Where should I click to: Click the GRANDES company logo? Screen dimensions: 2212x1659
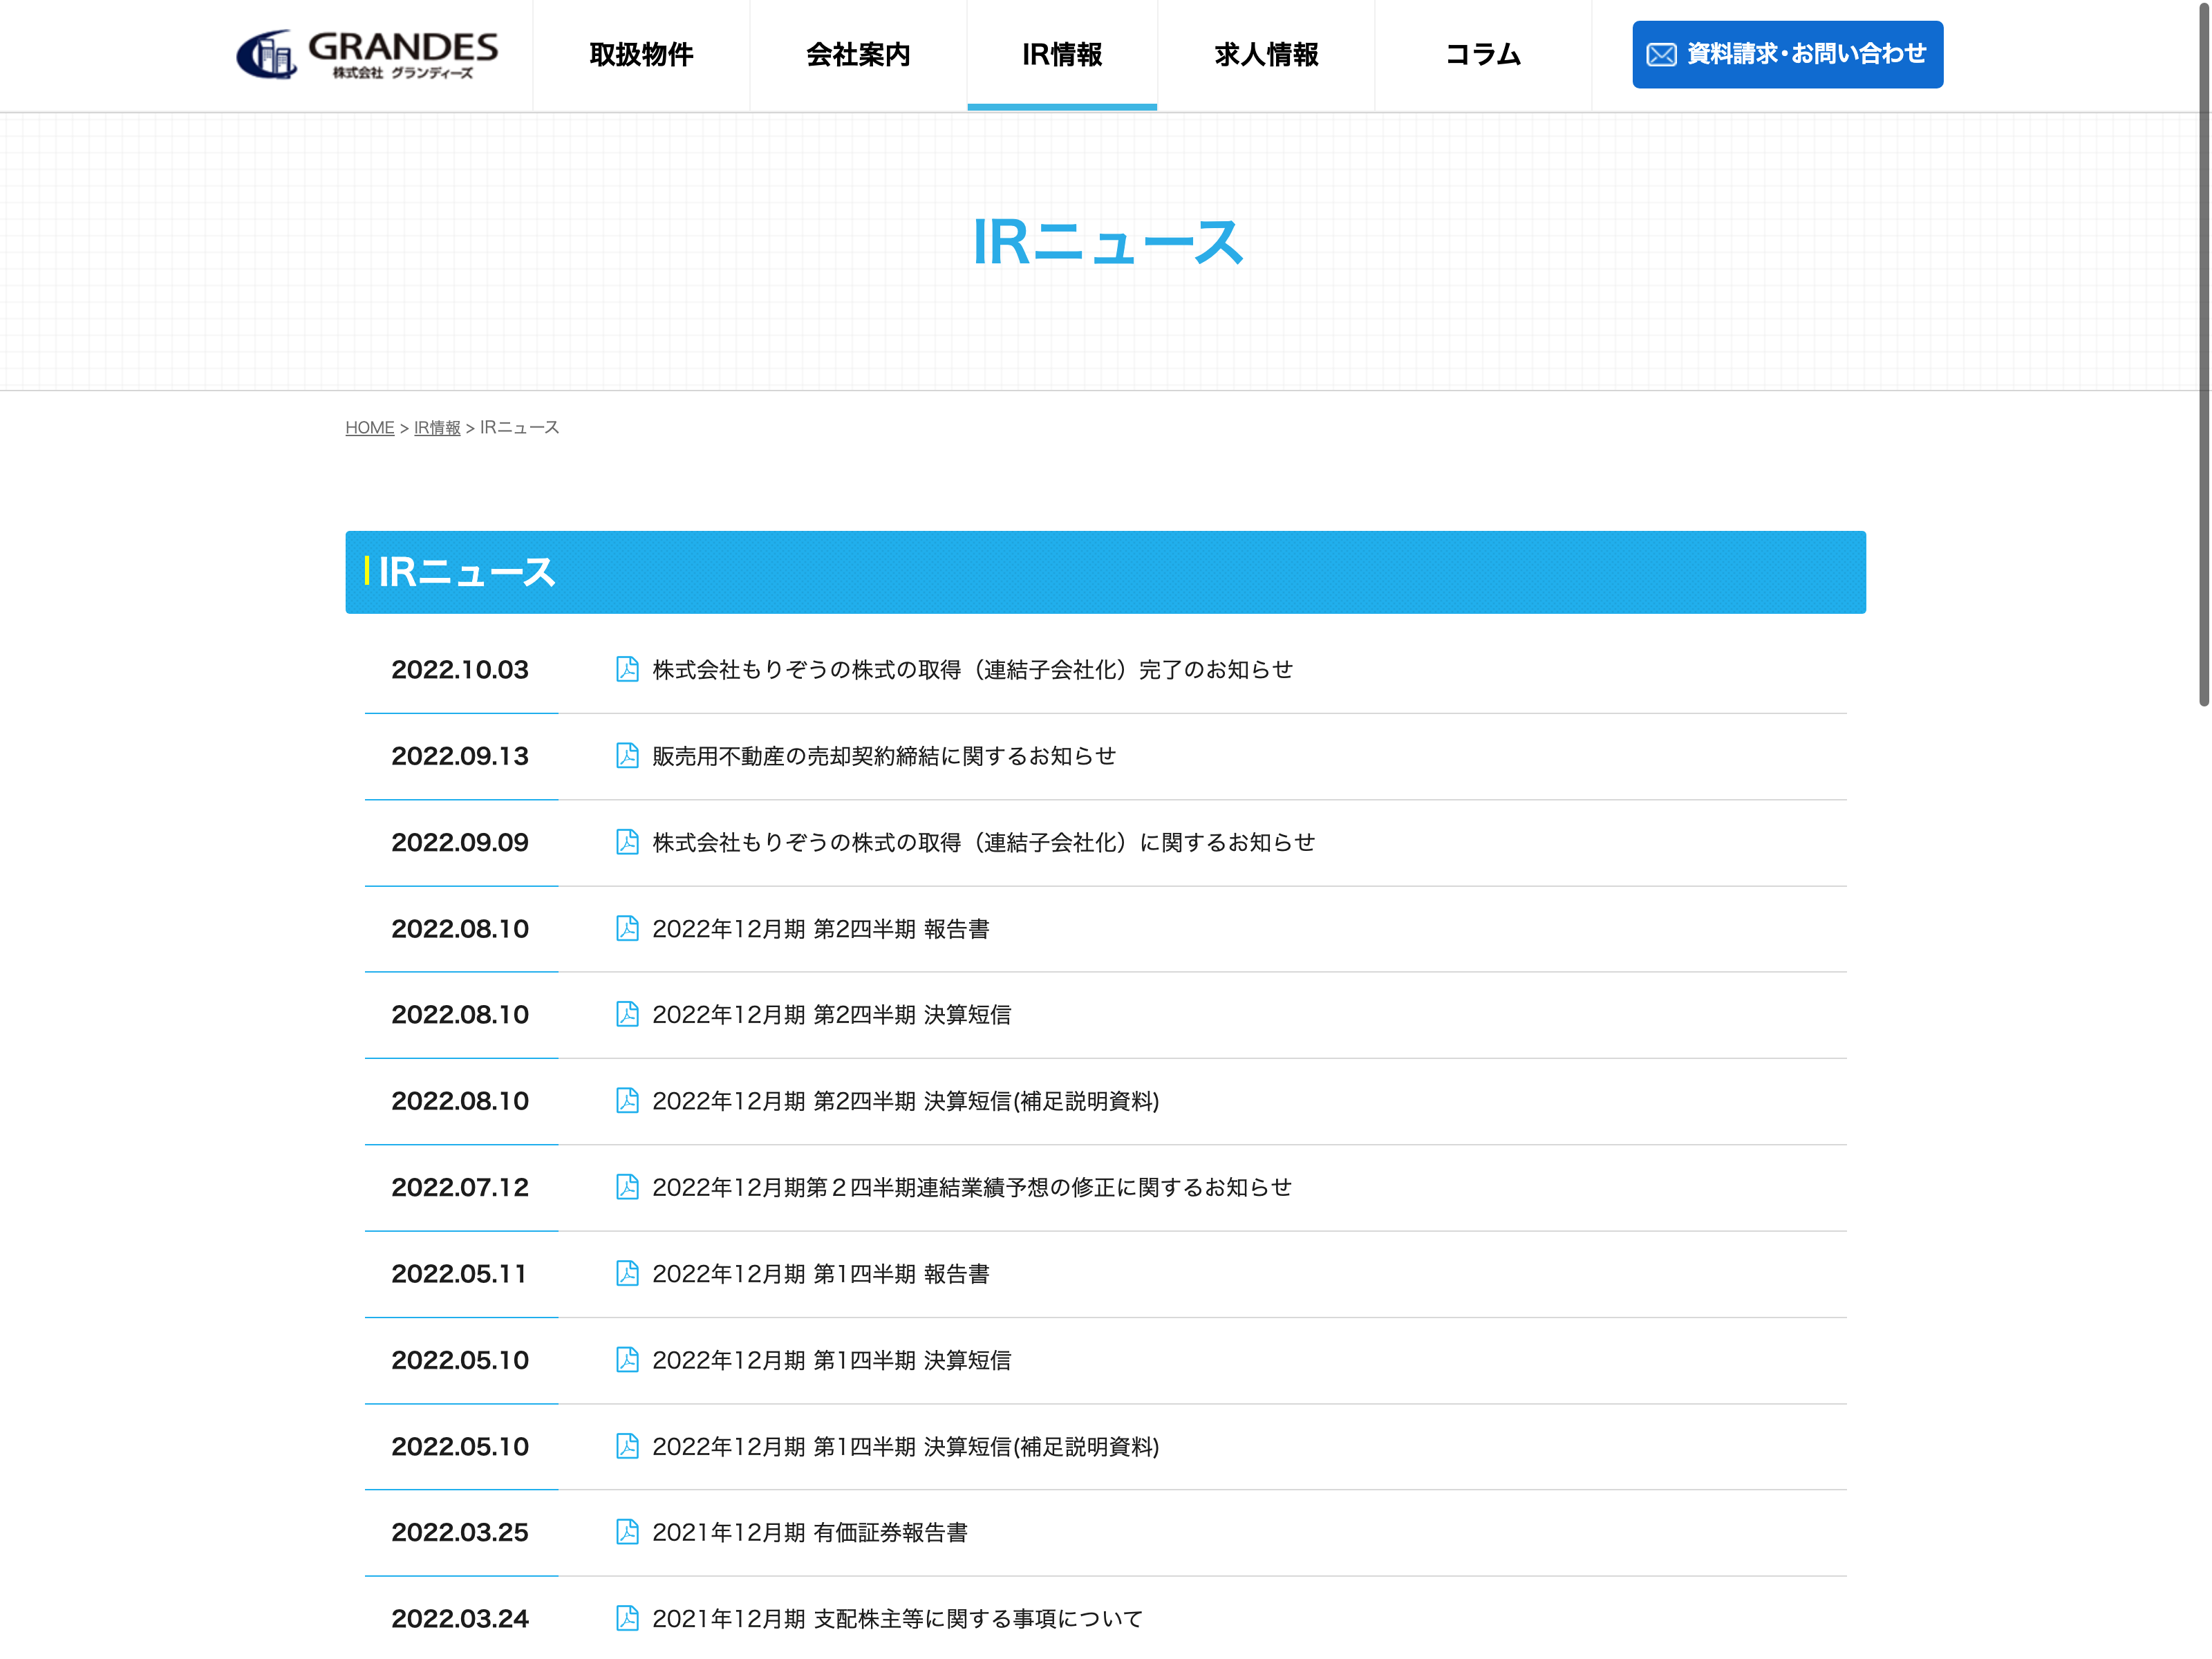[x=367, y=54]
